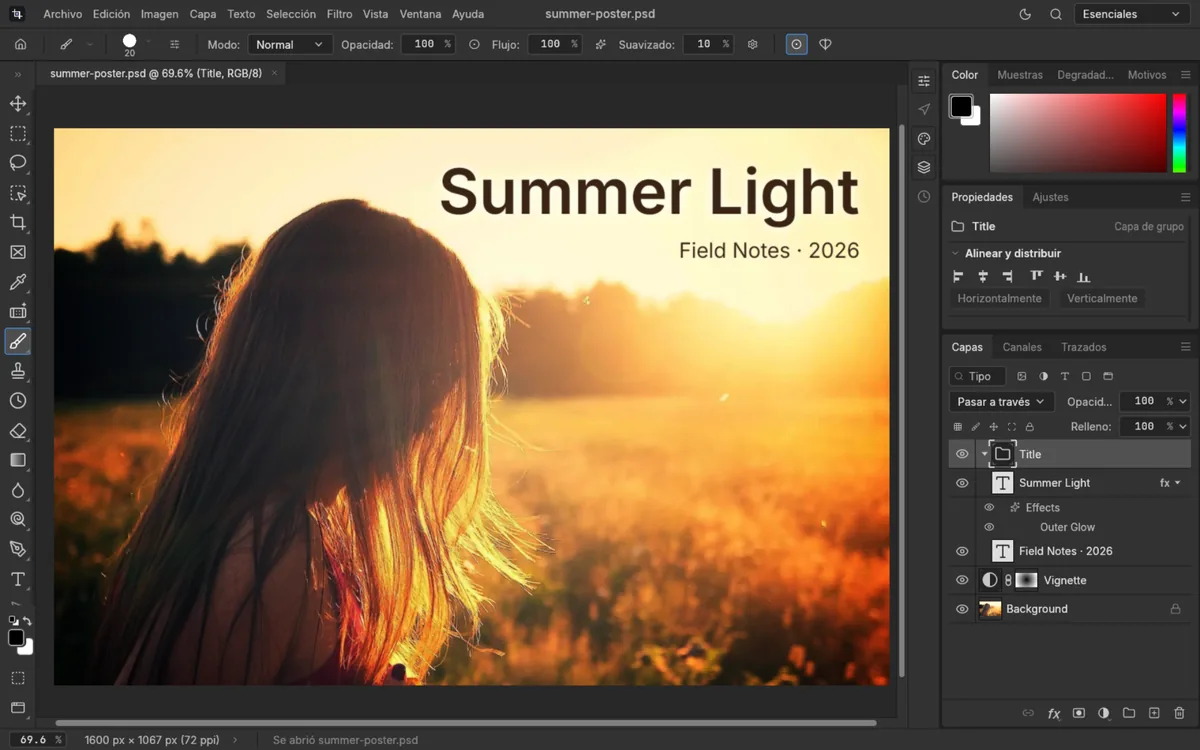The width and height of the screenshot is (1200, 750).
Task: Select the Rectangular Marquee tool
Action: pyautogui.click(x=18, y=133)
